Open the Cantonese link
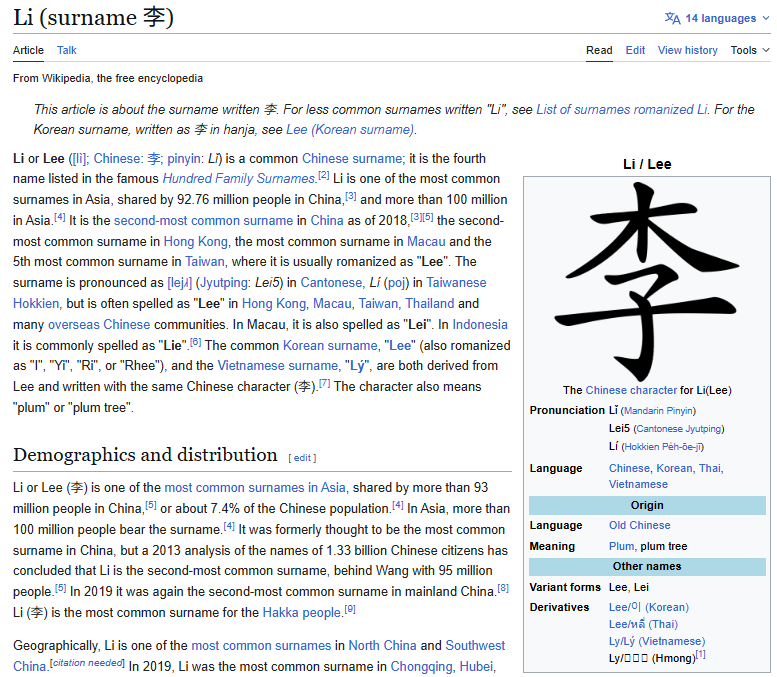 click(x=332, y=282)
